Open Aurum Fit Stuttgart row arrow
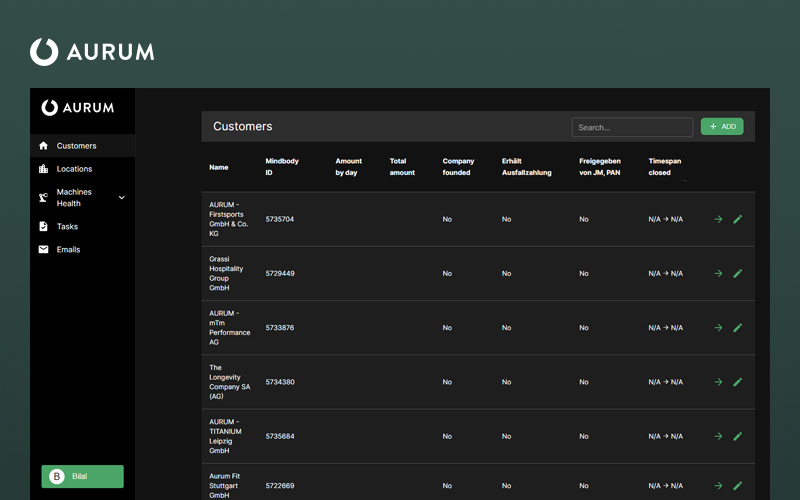Image resolution: width=800 pixels, height=500 pixels. point(718,486)
